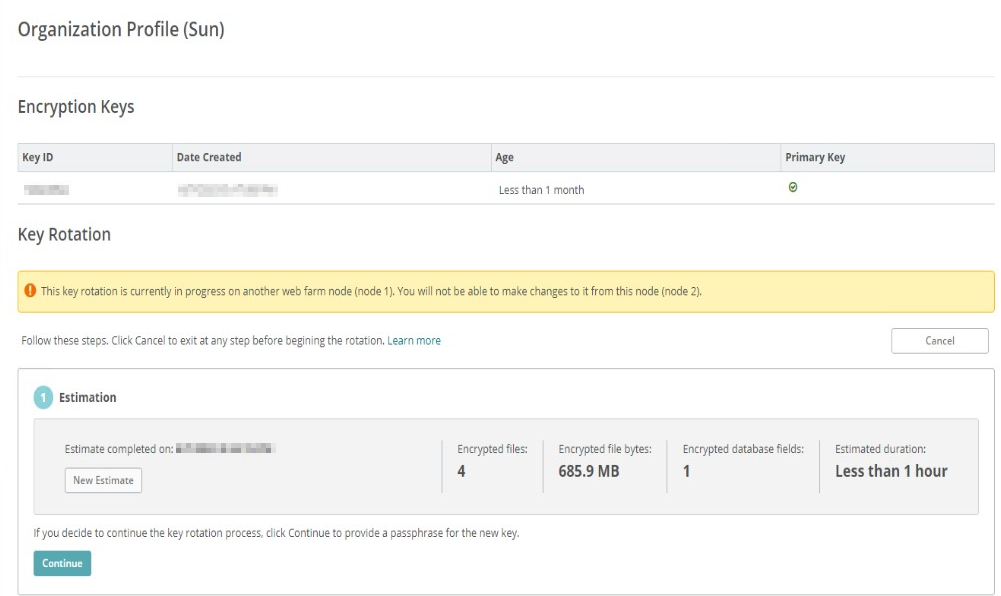
Task: Click the 'Encrypted files:' label
Action: click(x=492, y=449)
